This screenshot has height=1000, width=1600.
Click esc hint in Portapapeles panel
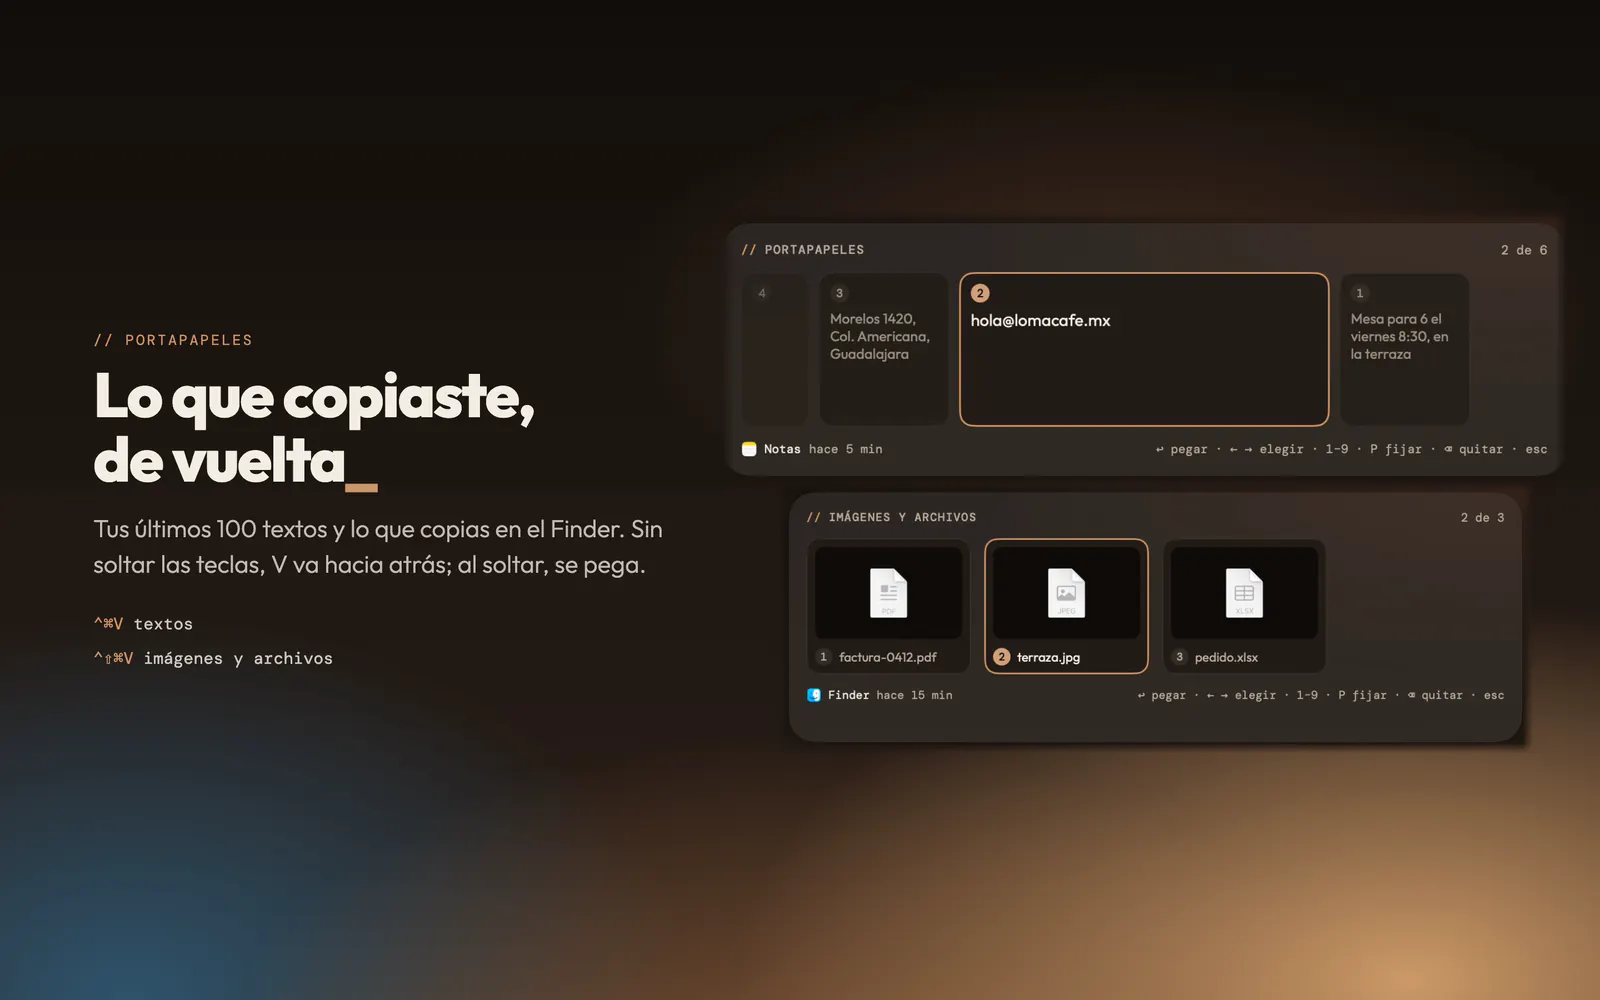tap(1536, 450)
